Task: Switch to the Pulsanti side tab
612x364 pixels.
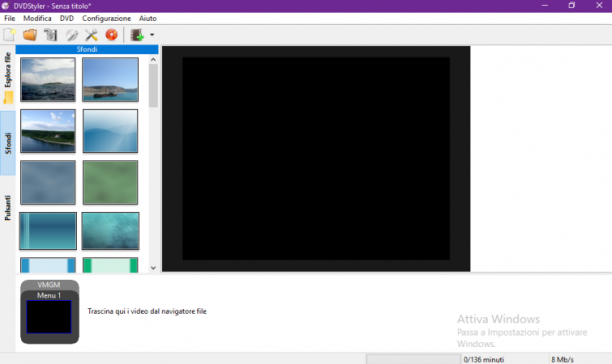Action: [8, 208]
